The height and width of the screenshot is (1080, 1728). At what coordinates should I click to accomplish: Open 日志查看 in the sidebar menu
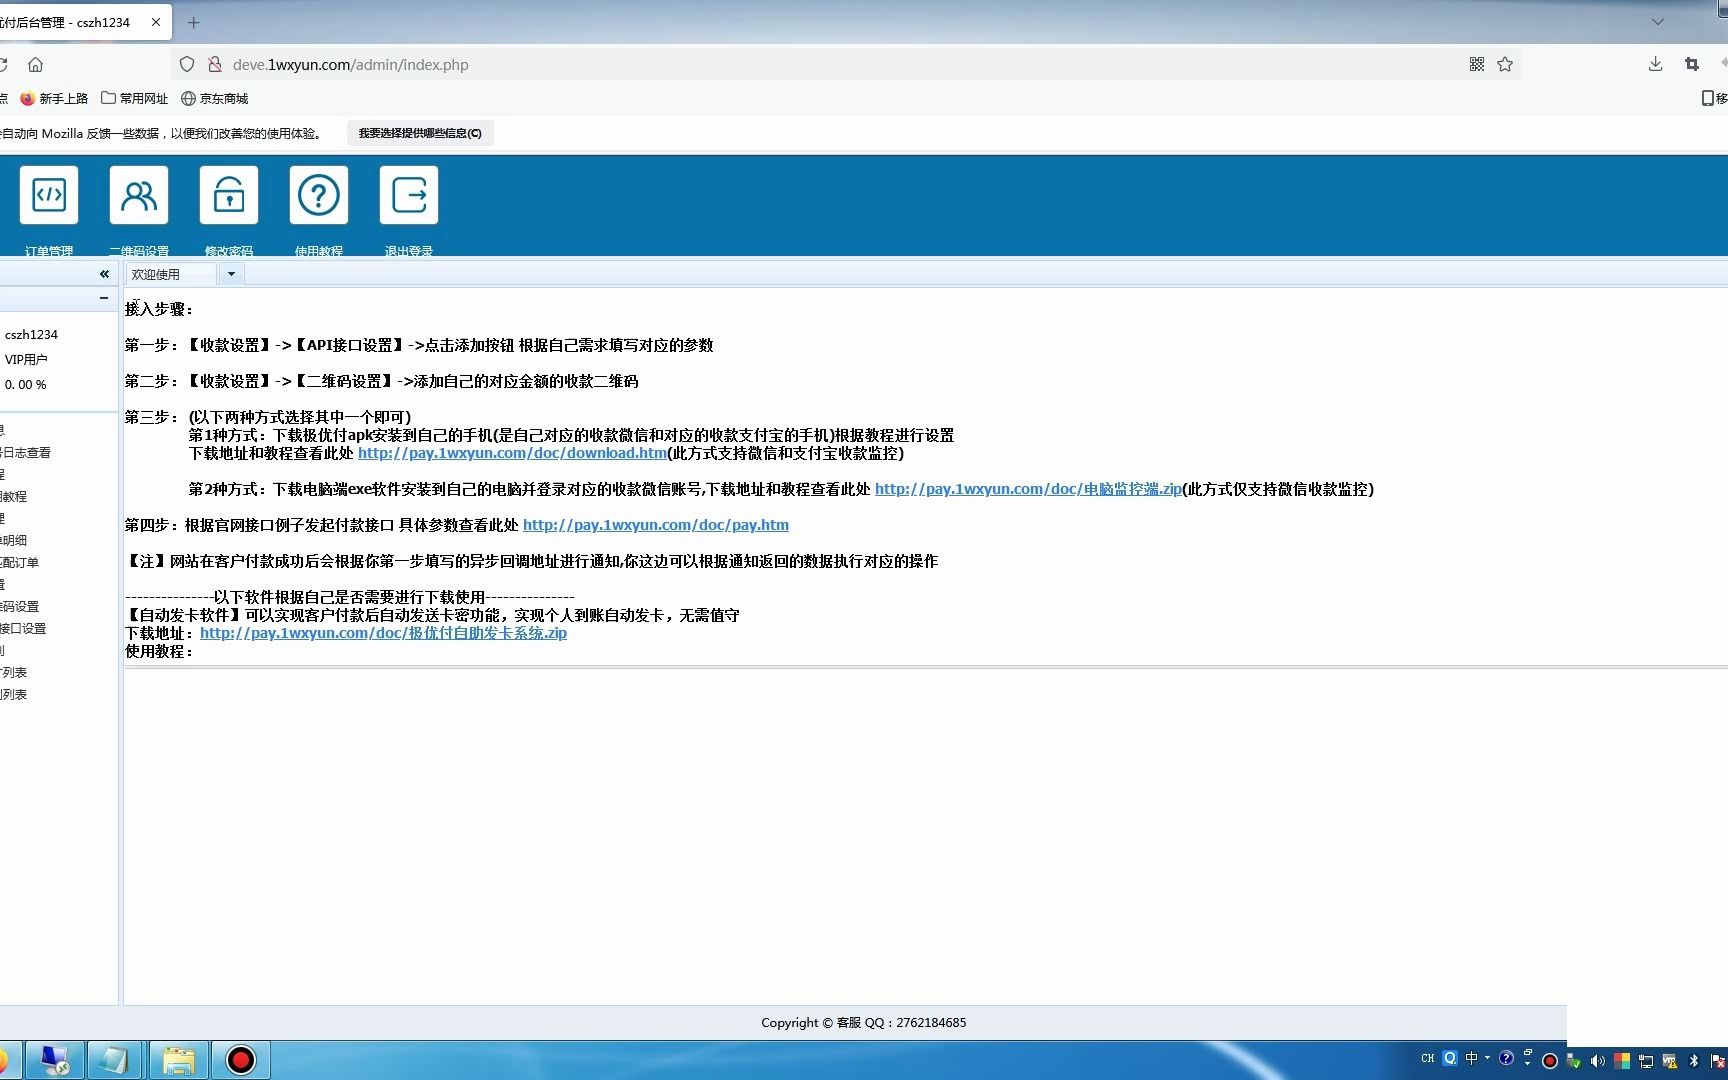pyautogui.click(x=26, y=452)
